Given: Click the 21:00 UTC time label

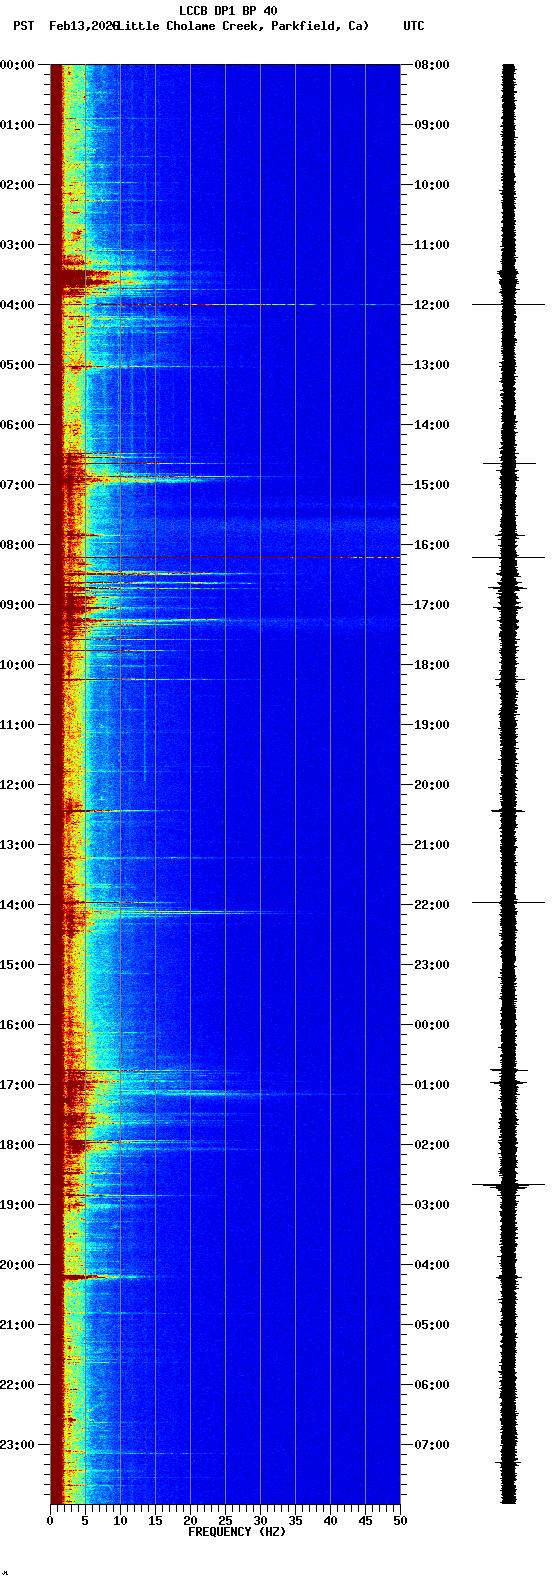Looking at the screenshot, I should pyautogui.click(x=433, y=845).
